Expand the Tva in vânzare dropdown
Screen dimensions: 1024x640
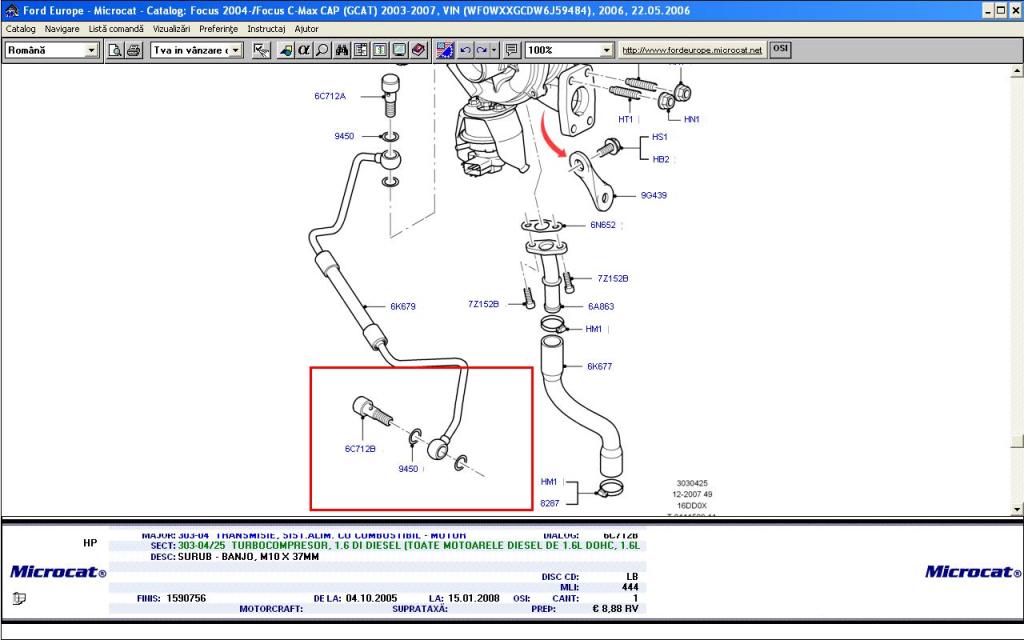236,50
